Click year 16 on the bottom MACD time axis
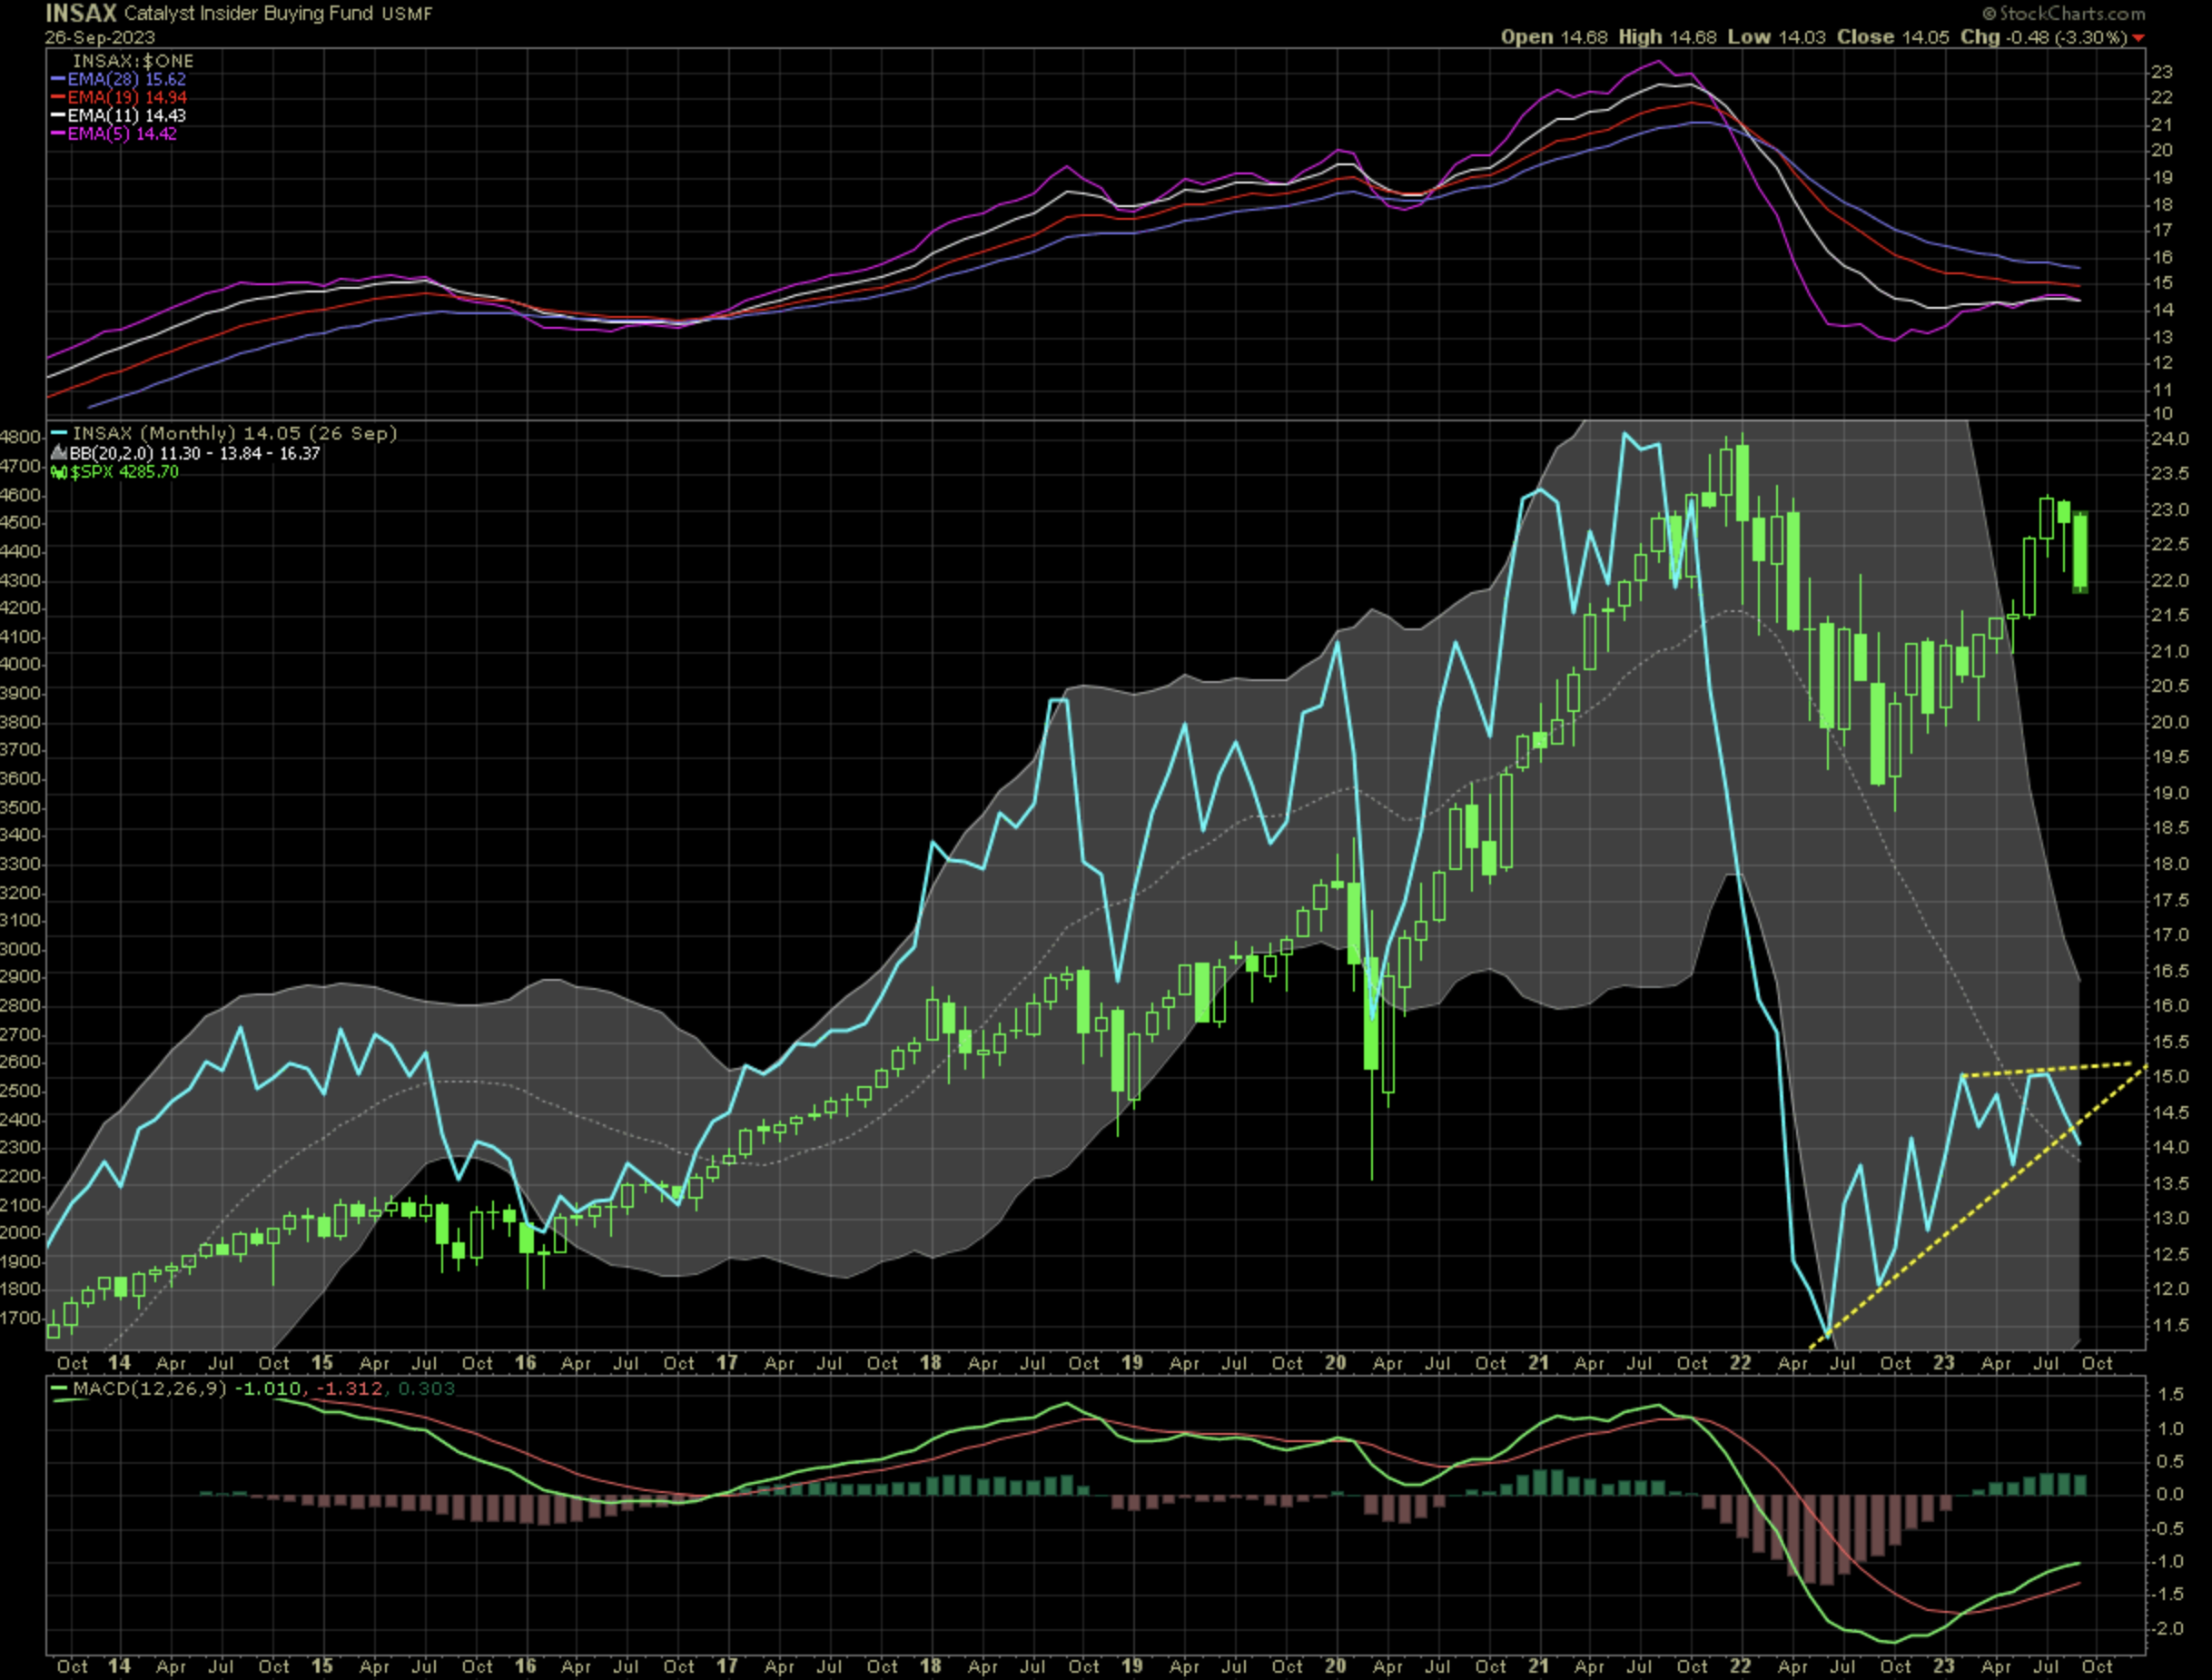Image resolution: width=2212 pixels, height=1680 pixels. point(525,1666)
